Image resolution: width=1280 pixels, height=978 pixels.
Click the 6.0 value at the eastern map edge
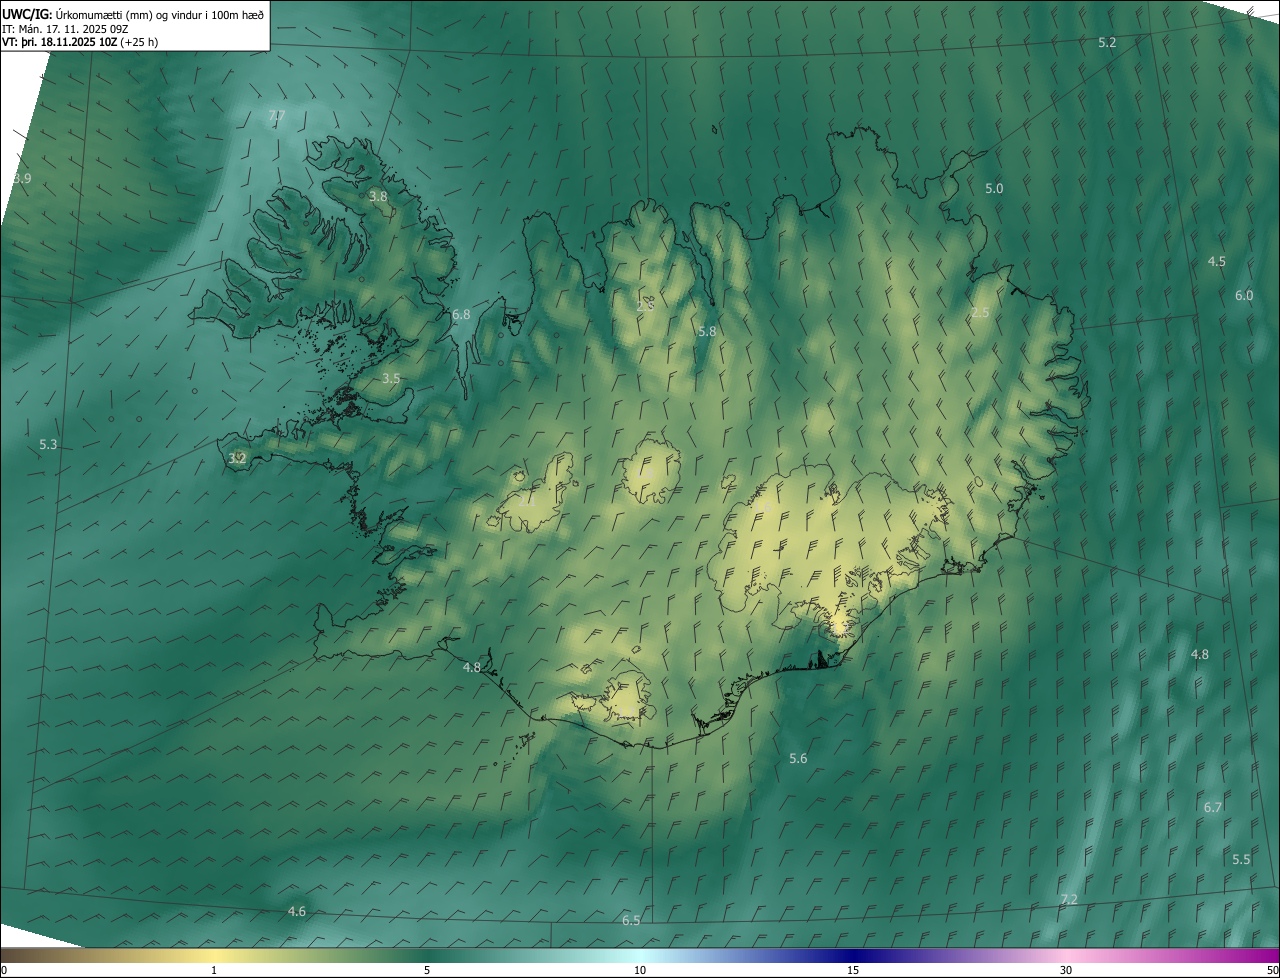(1243, 295)
